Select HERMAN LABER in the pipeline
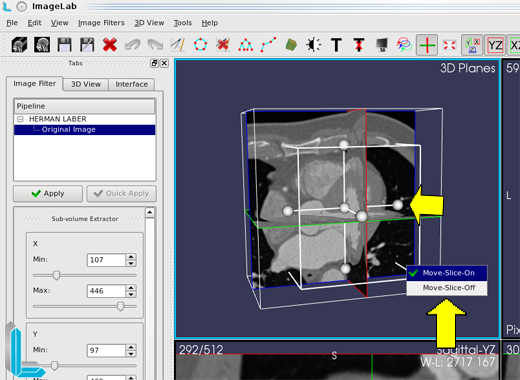Screen dimensions: 520x380 (58, 119)
